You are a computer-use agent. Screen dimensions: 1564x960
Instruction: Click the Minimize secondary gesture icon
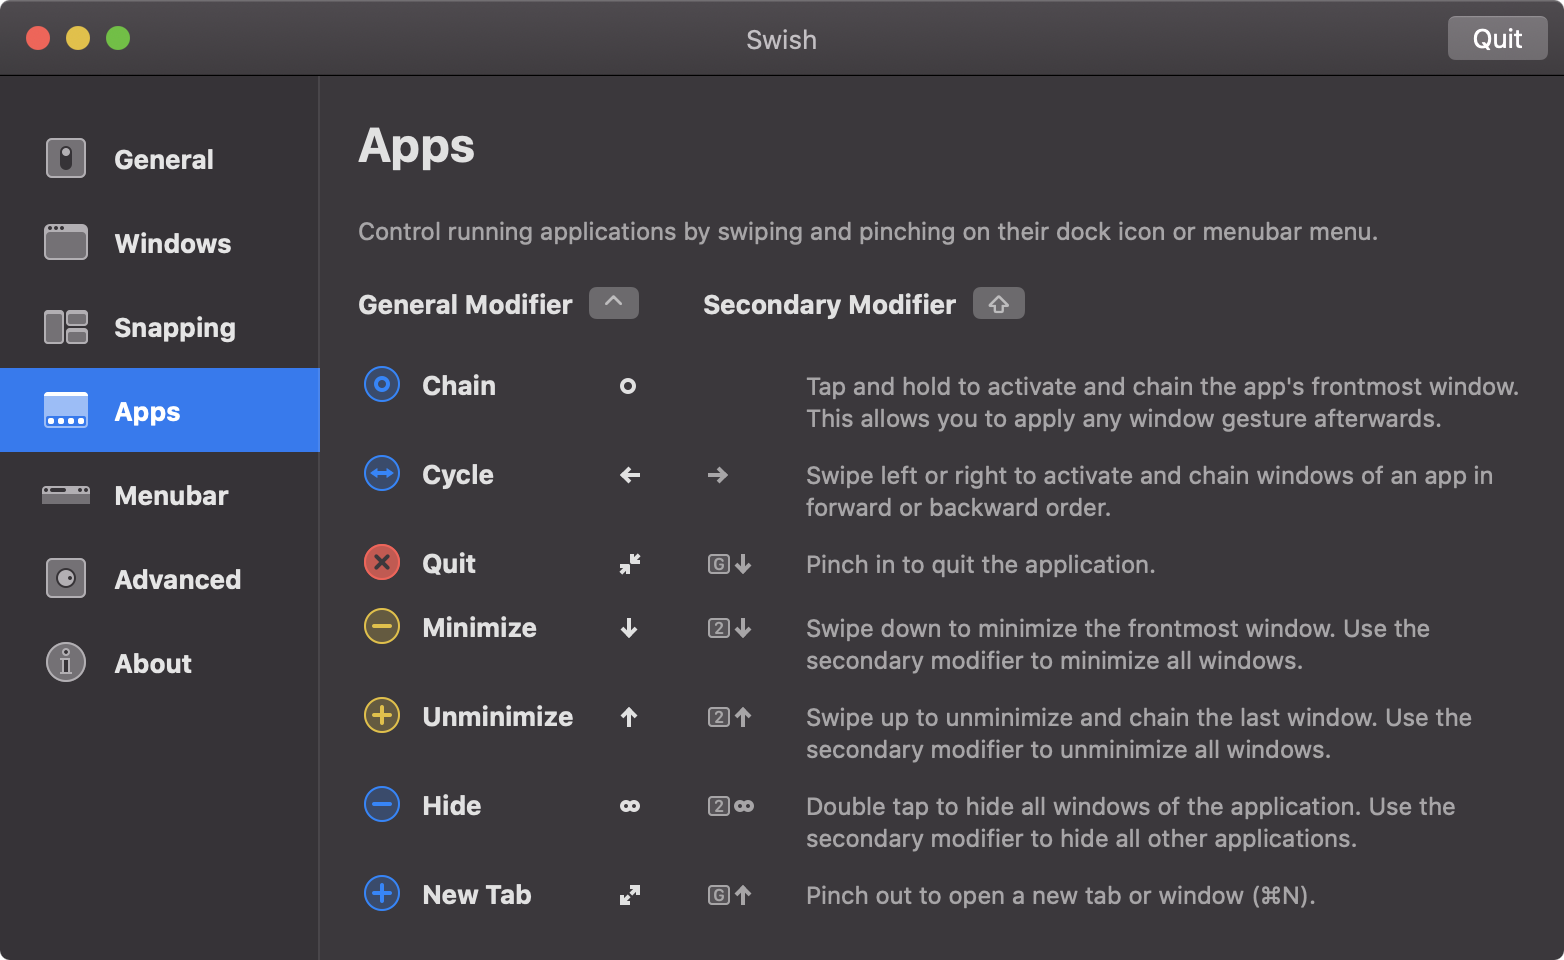[x=730, y=628]
